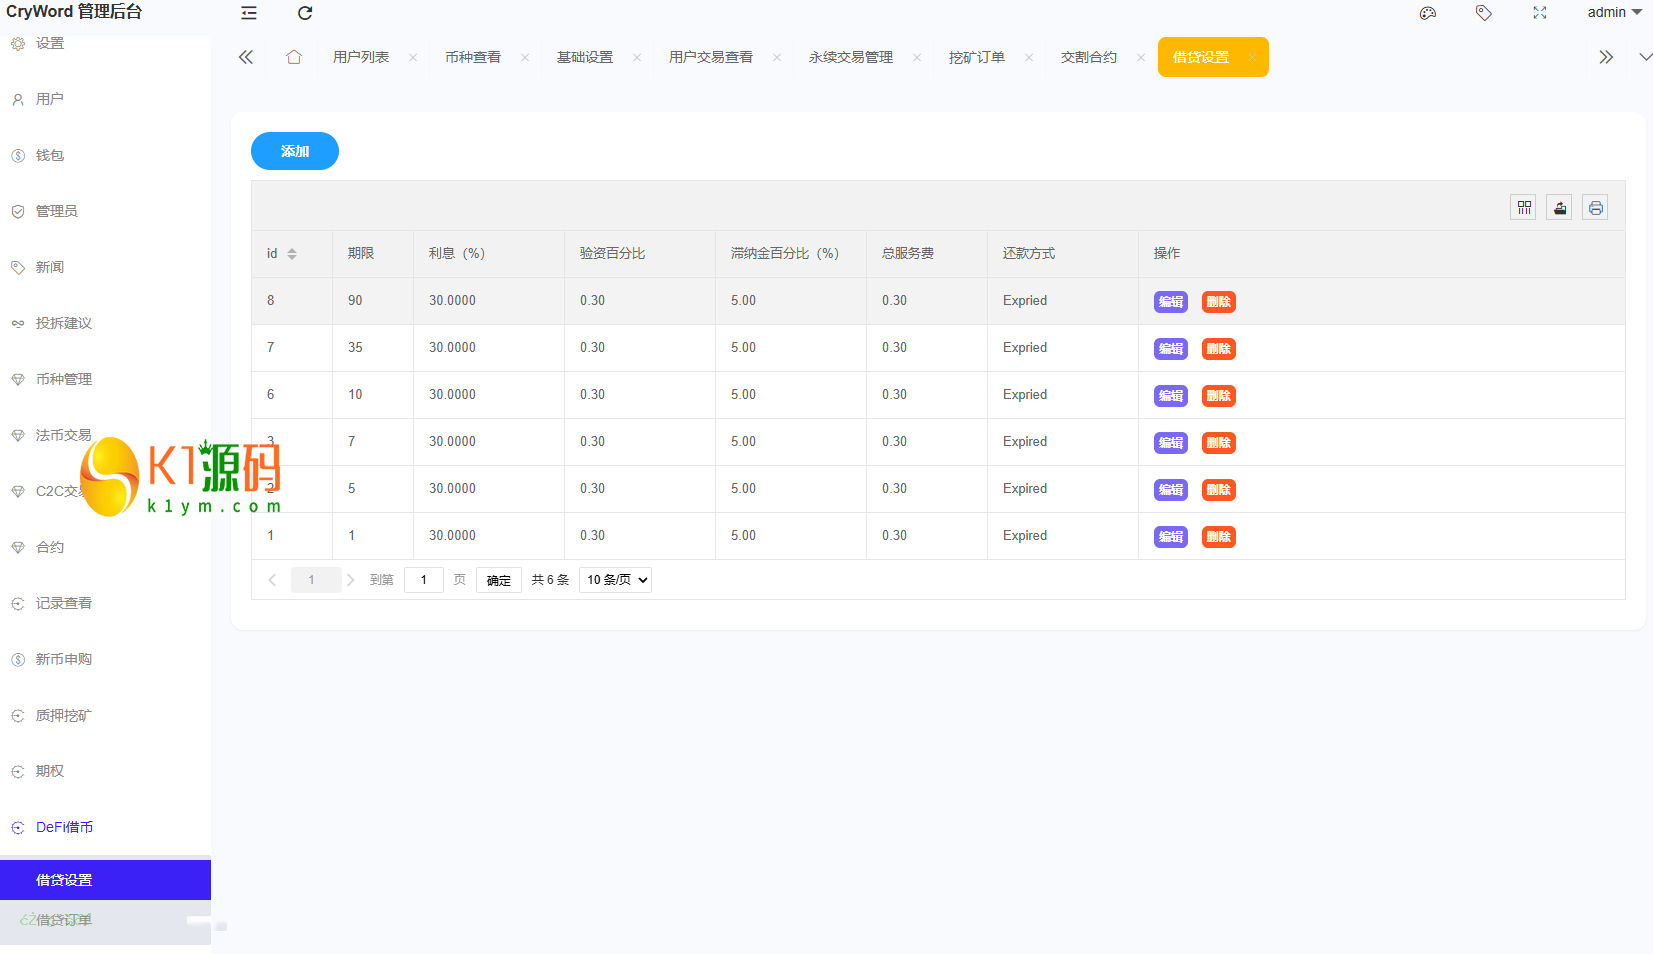Close the 交割合约 tab
The height and width of the screenshot is (954, 1653).
(1141, 58)
